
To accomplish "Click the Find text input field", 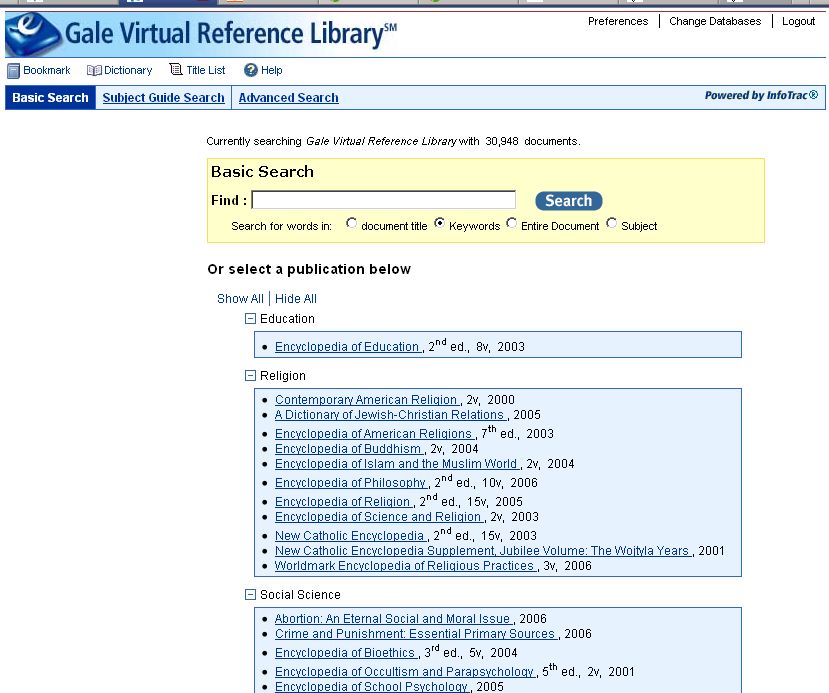I will click(x=383, y=200).
